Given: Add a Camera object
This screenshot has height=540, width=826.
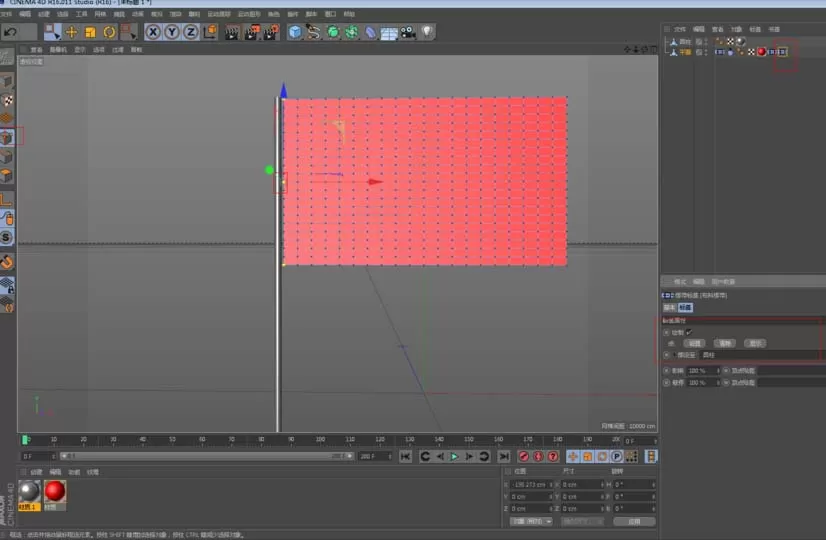Looking at the screenshot, I should click(x=408, y=33).
